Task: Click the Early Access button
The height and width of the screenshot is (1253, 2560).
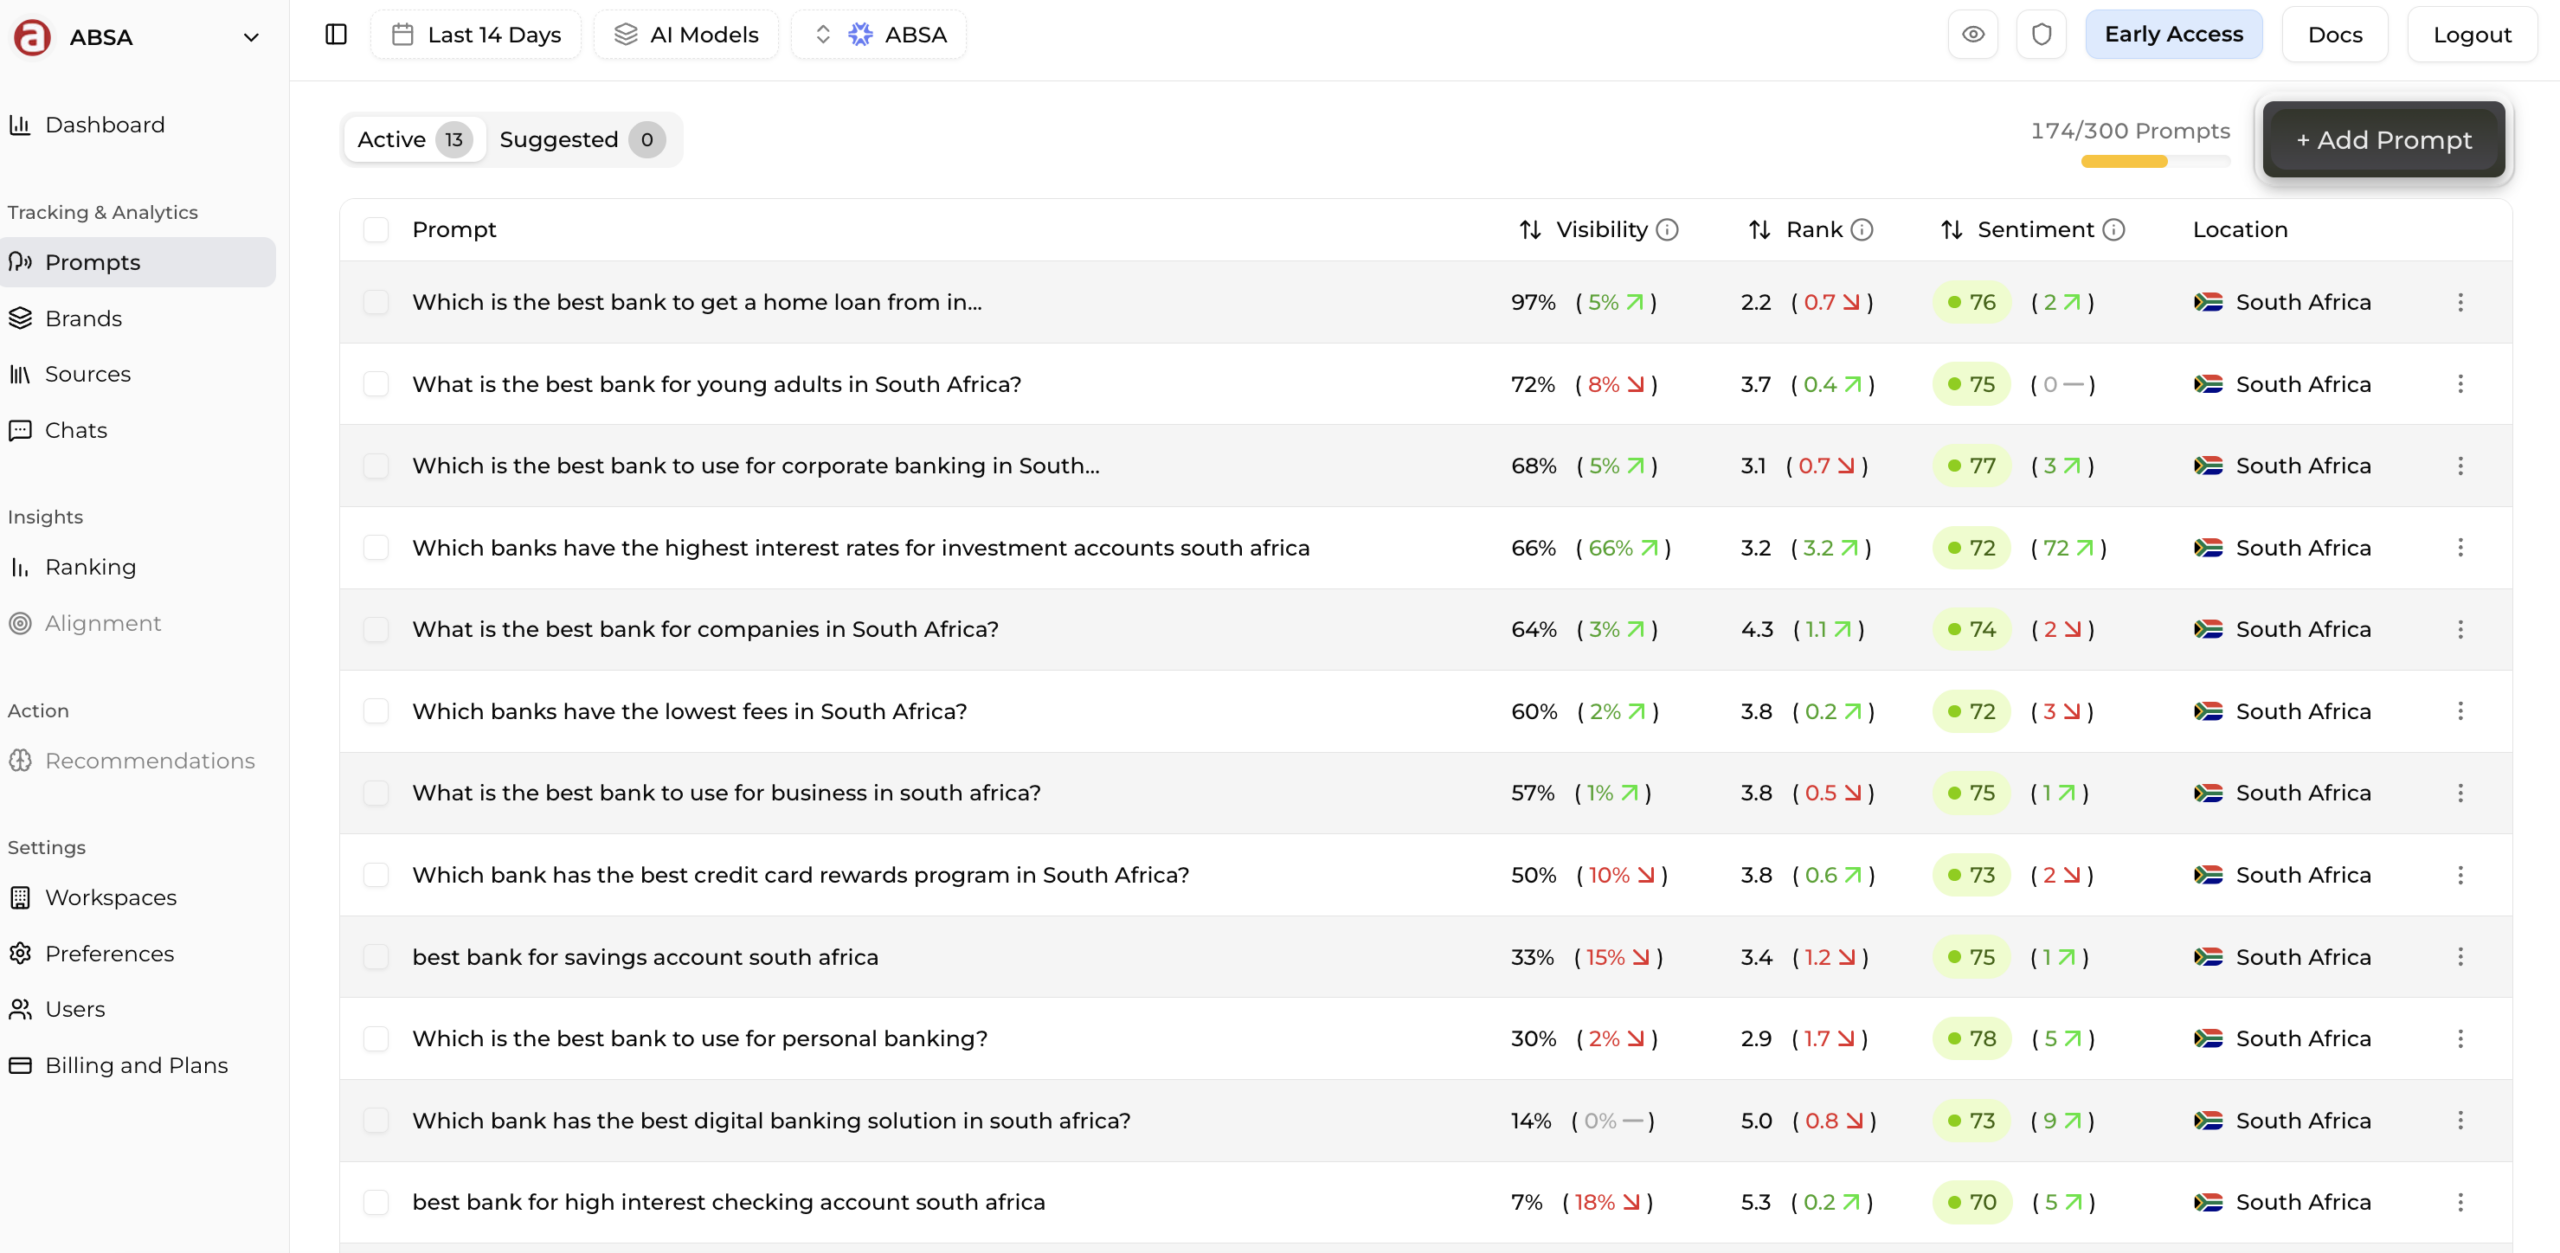Action: tap(2174, 34)
